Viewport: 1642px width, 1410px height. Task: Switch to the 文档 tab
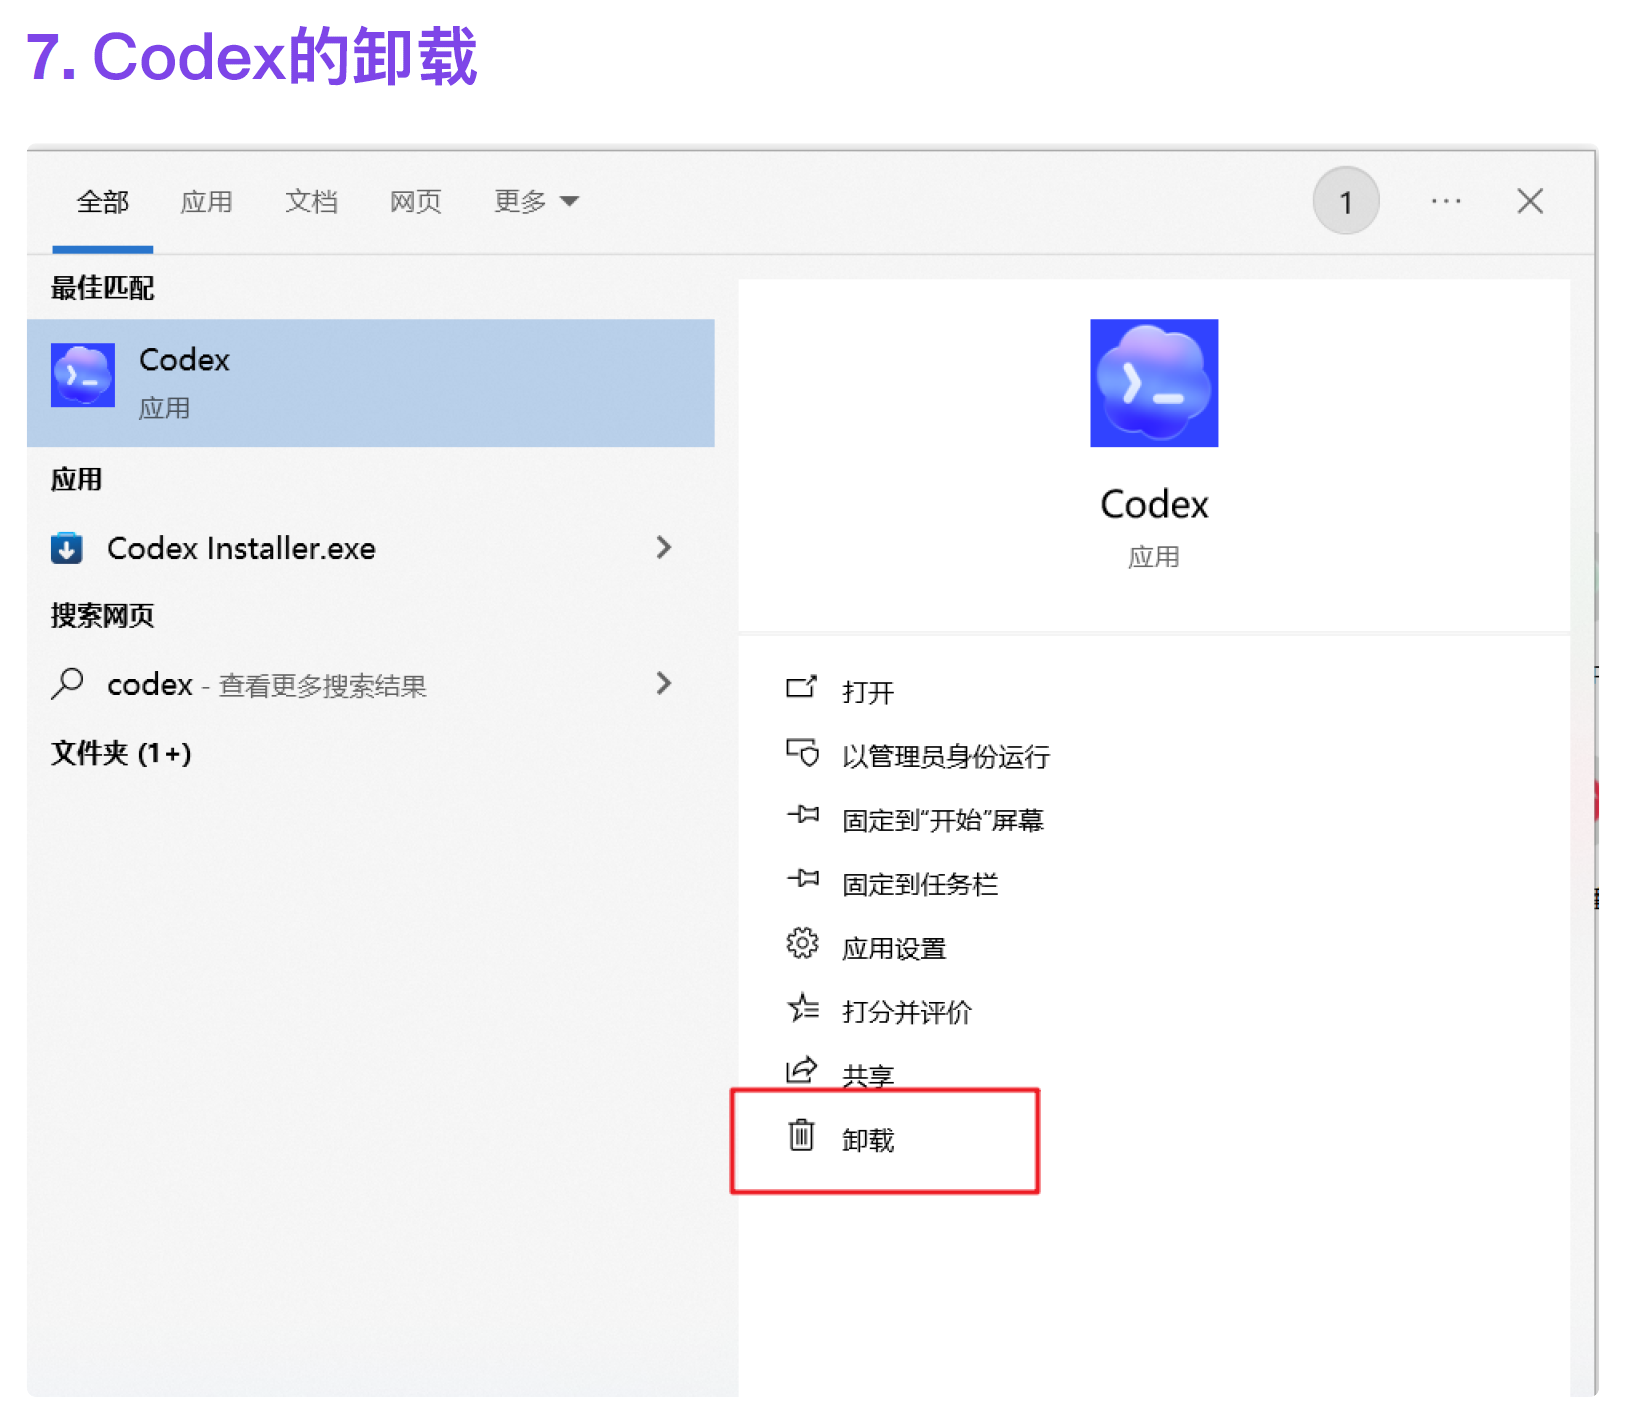(311, 202)
